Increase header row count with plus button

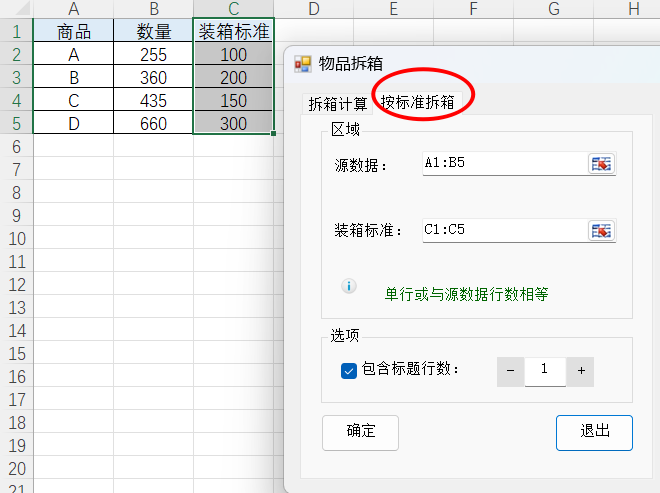click(x=580, y=371)
